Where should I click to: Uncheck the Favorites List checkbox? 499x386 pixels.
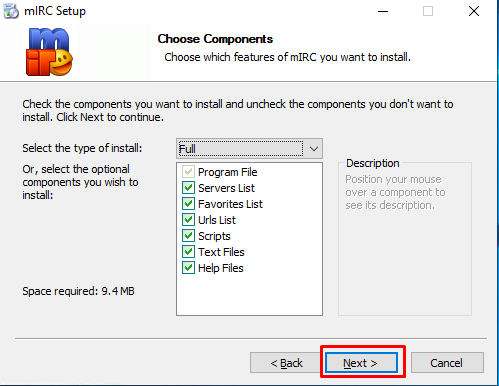coord(188,204)
